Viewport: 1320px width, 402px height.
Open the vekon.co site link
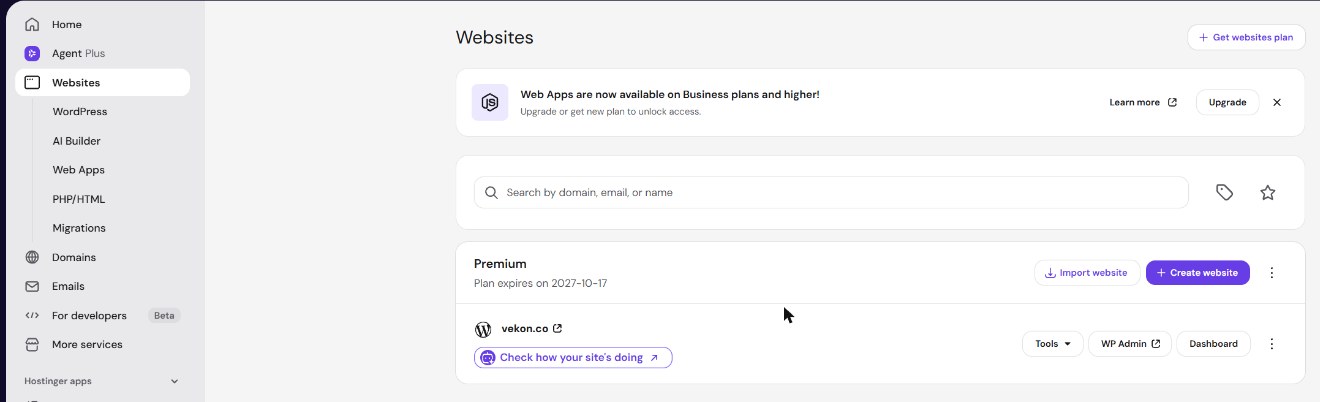[524, 328]
